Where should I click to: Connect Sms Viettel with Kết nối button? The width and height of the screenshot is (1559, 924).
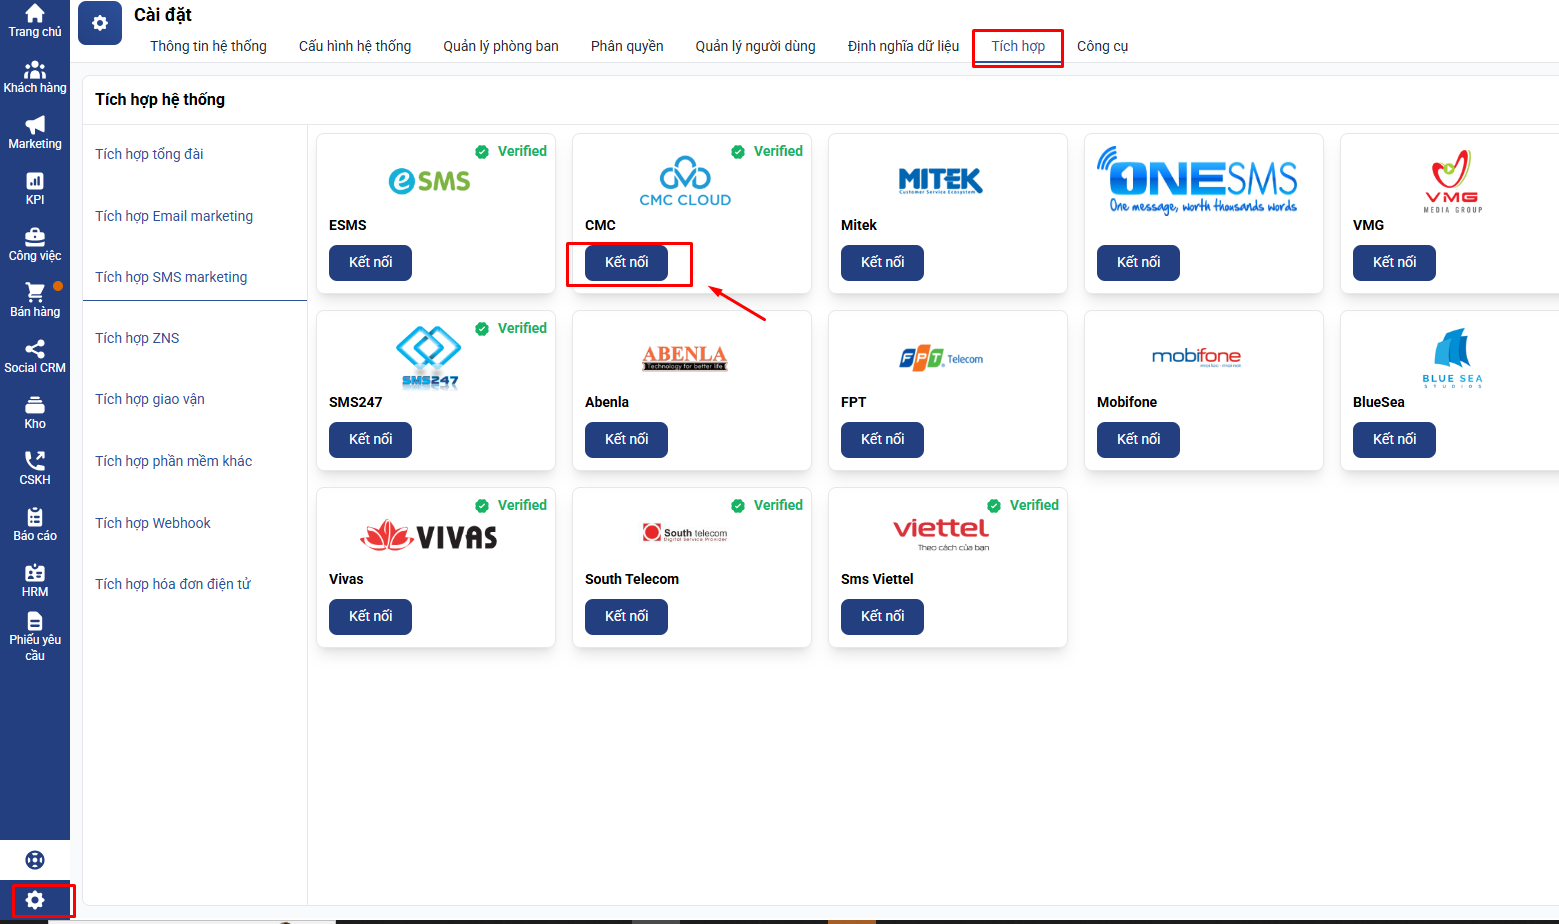pos(882,617)
